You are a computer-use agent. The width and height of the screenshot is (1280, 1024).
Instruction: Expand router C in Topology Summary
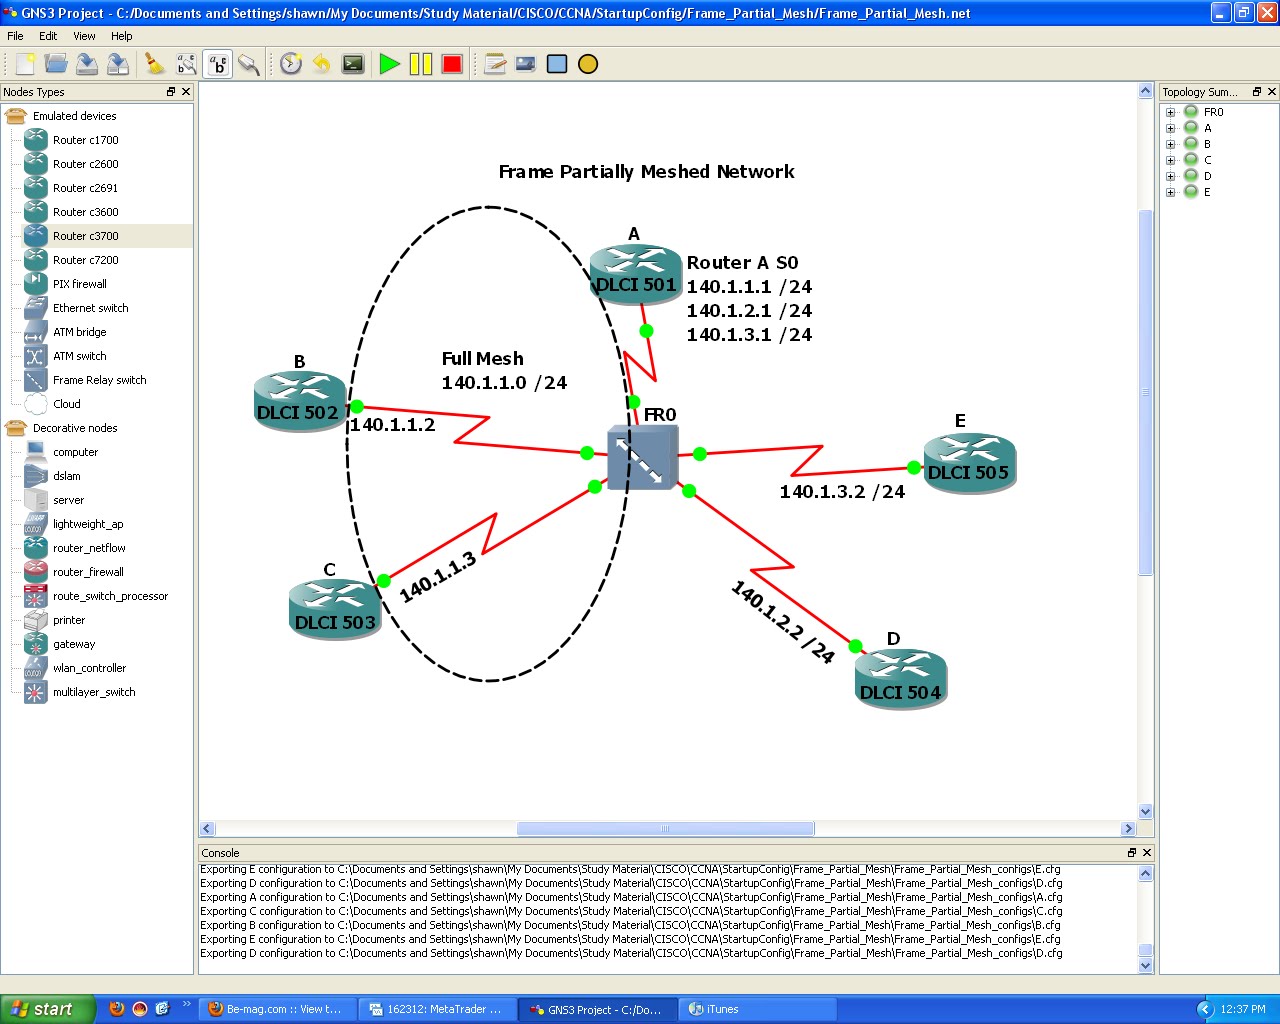click(x=1170, y=160)
